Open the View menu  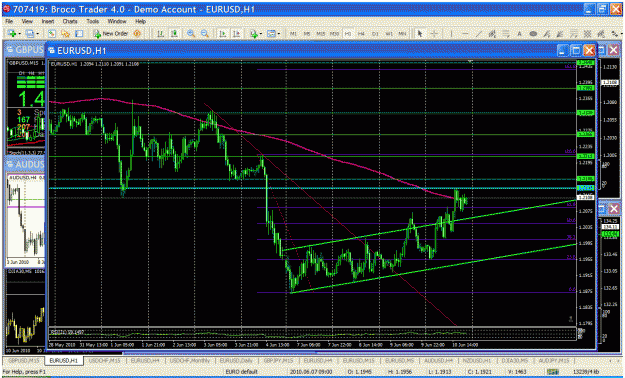(x=27, y=21)
